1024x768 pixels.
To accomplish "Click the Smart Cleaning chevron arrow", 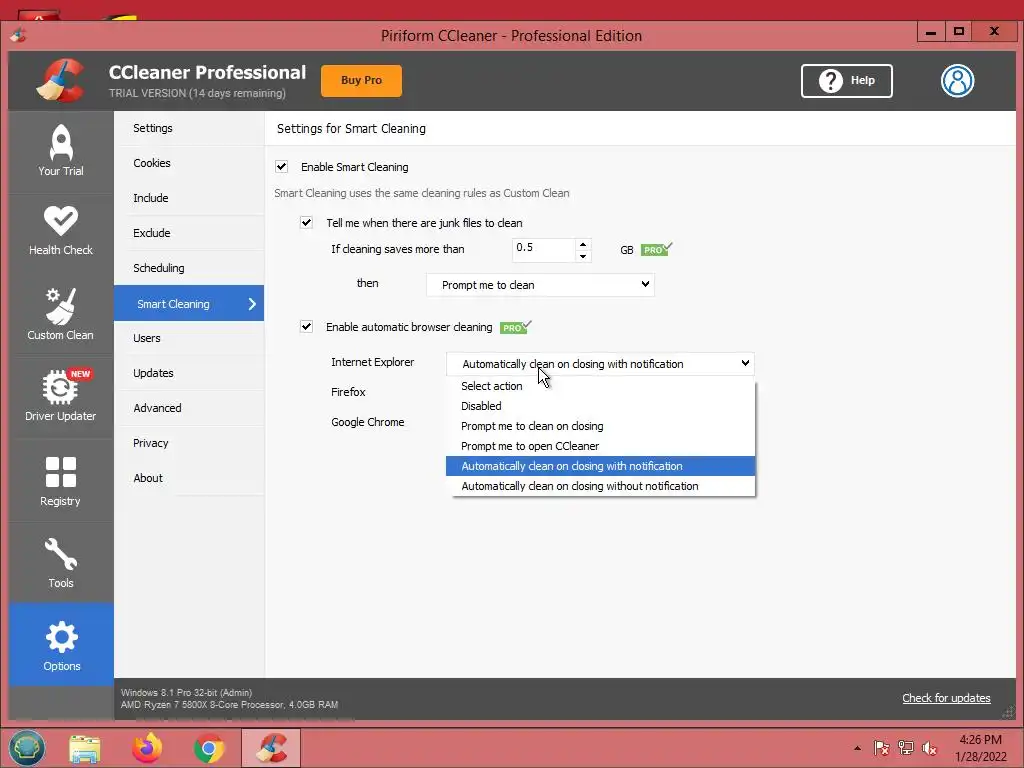I will (x=252, y=304).
